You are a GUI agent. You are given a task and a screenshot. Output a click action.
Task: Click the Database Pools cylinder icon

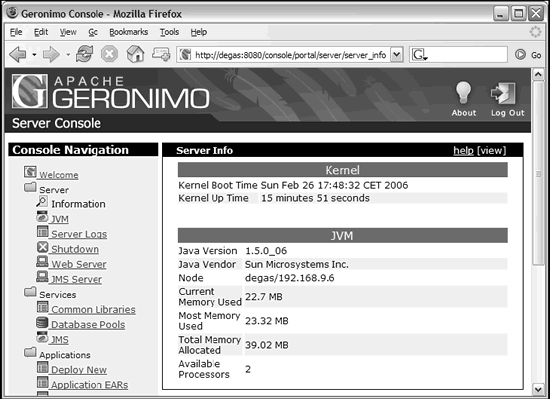[42, 322]
